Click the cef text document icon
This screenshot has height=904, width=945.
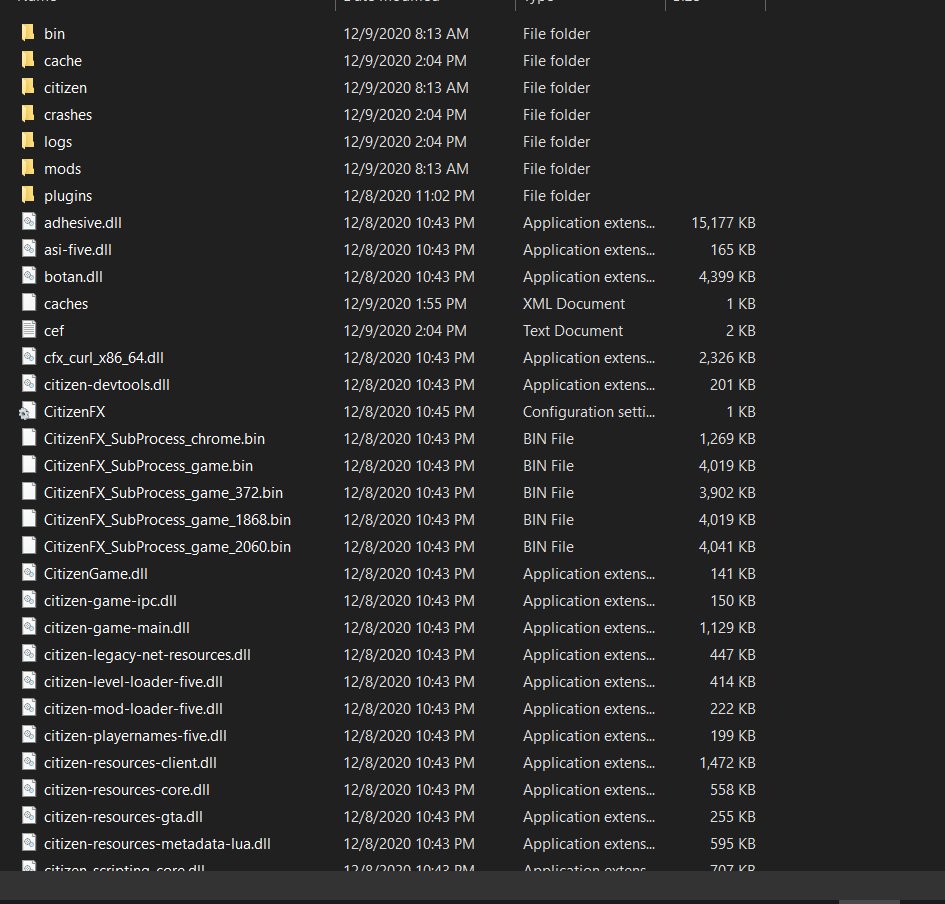[28, 330]
